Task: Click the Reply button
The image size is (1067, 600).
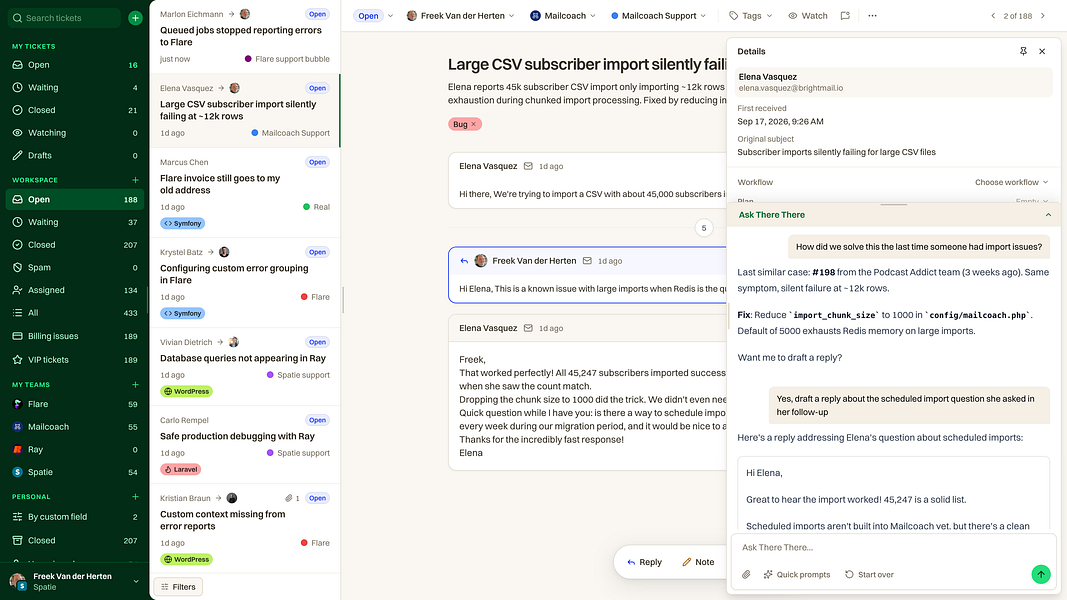Action: click(644, 562)
